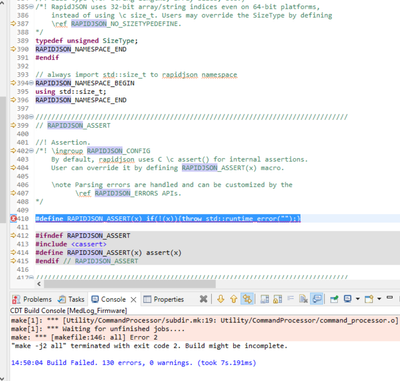Click the horizontal scrollbar left arrow
This screenshot has width=400, height=381.
(x=39, y=284)
